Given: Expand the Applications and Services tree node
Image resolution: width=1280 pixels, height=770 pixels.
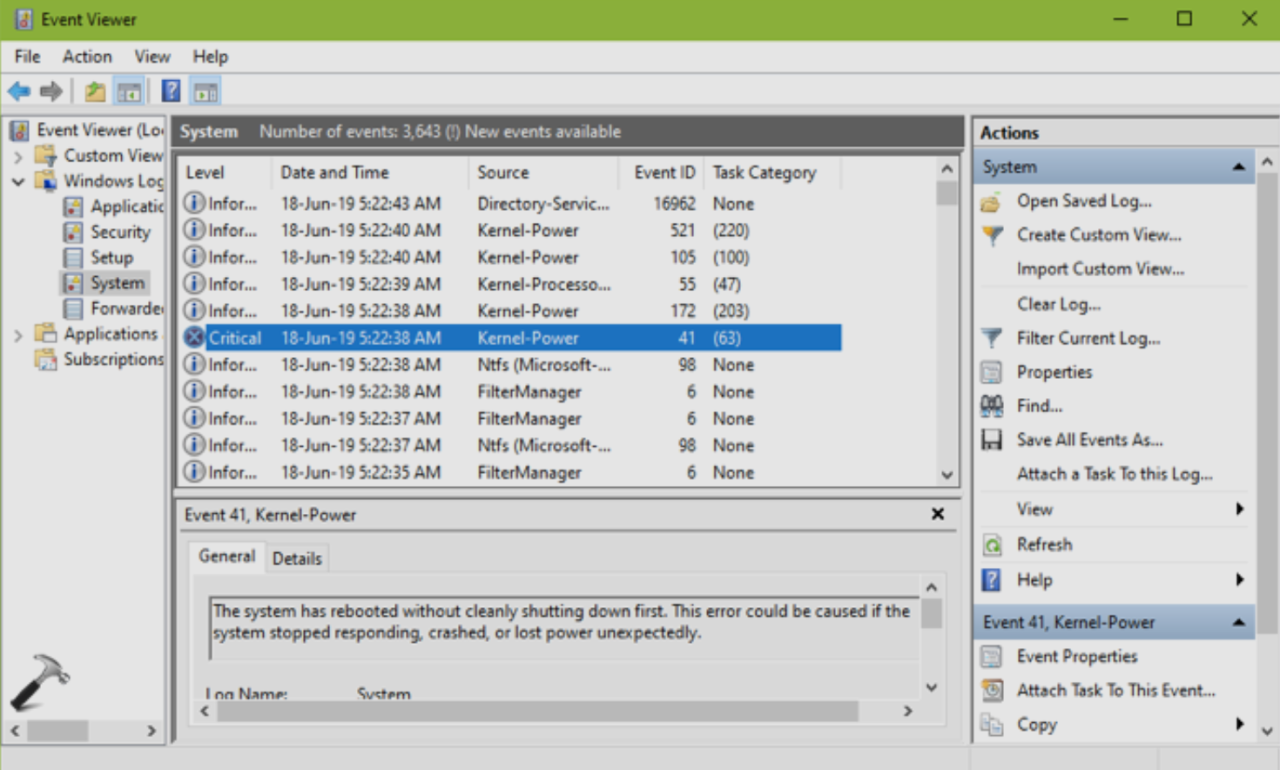Looking at the screenshot, I should (18, 335).
